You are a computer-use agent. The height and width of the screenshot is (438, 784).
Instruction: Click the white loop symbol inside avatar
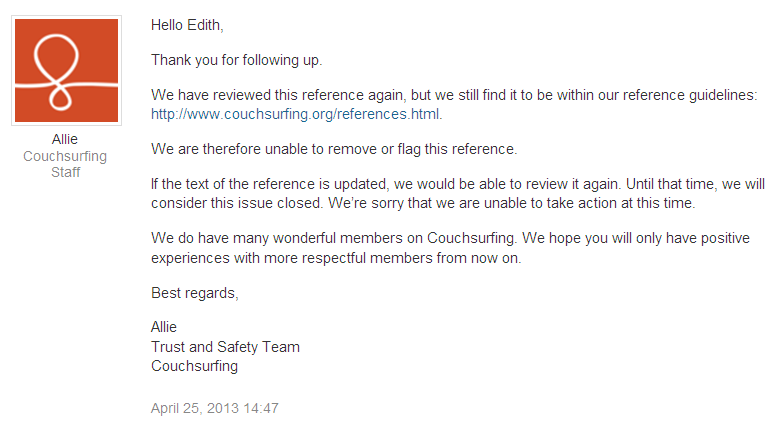tap(56, 72)
